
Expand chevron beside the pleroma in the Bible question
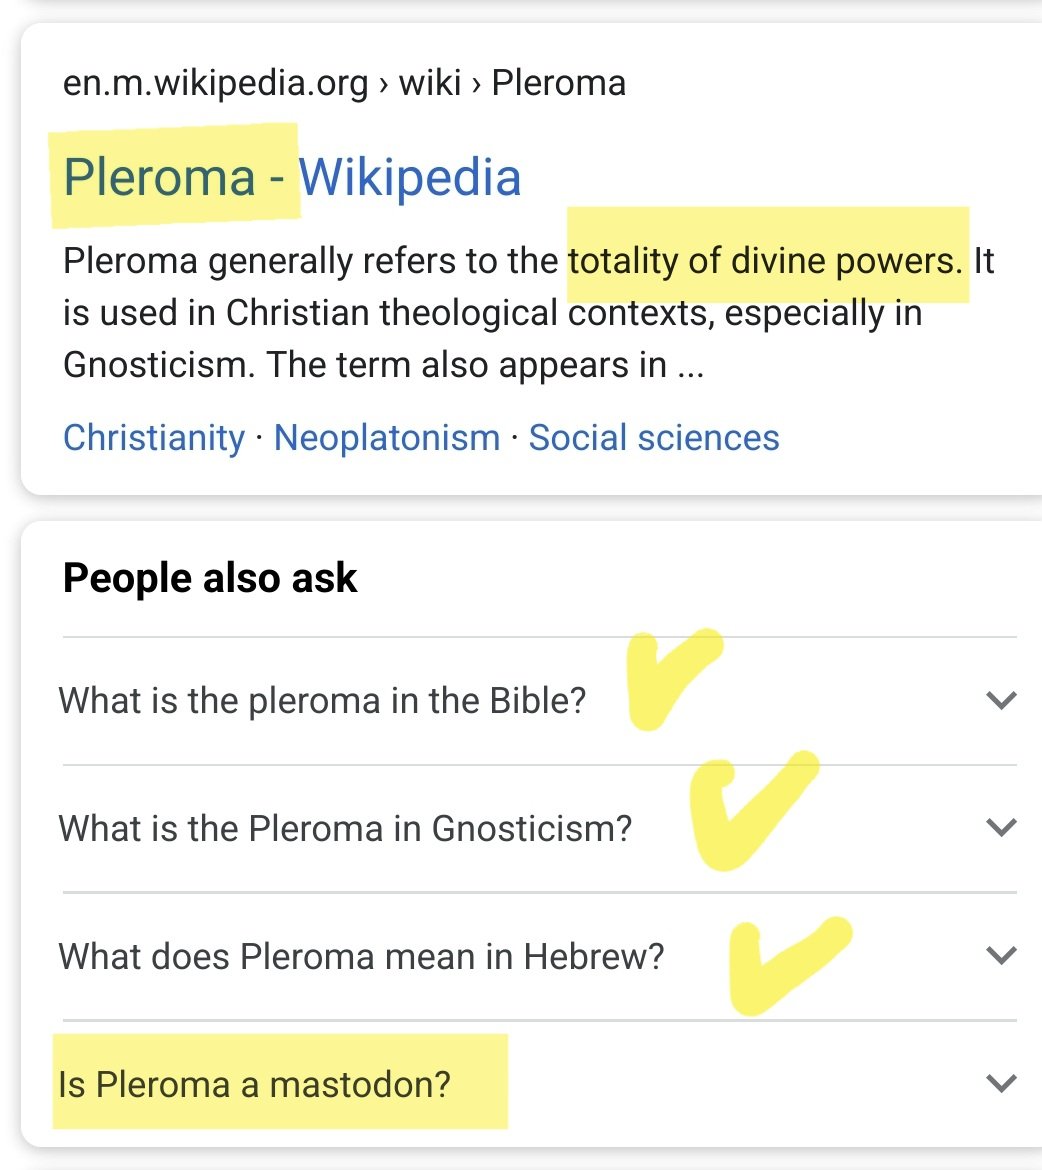(1001, 700)
